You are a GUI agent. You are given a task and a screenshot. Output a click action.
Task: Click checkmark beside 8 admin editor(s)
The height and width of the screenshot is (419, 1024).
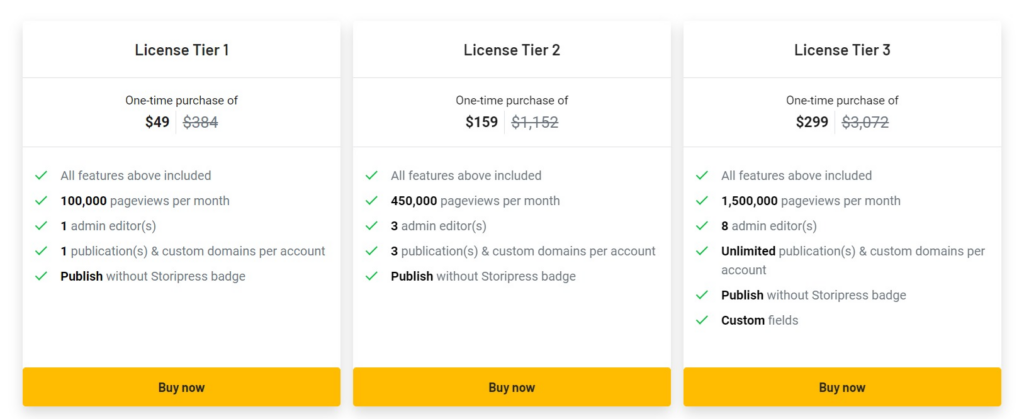pos(702,226)
